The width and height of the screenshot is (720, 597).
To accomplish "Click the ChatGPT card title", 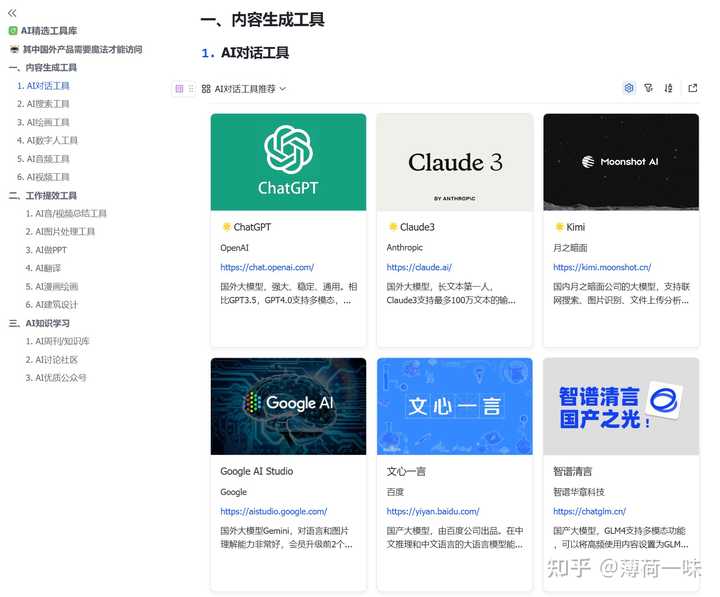I will point(252,227).
